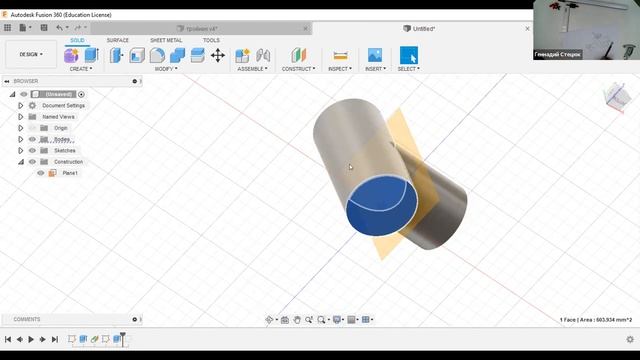This screenshot has height=360, width=640.
Task: Select the Combine tool
Action: coord(177,55)
